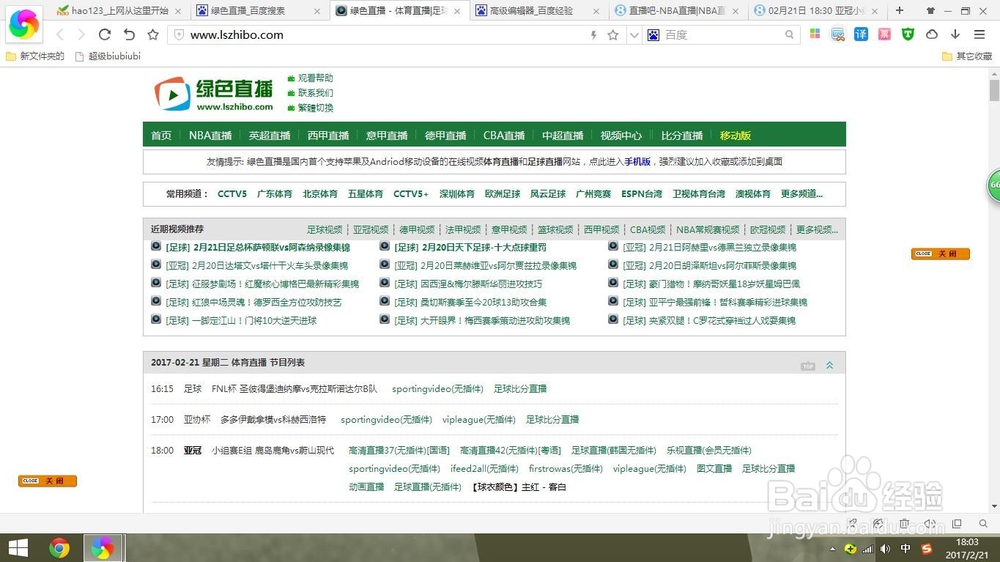
Task: Click the undo/restore closed tab arrow icon
Action: (129, 34)
